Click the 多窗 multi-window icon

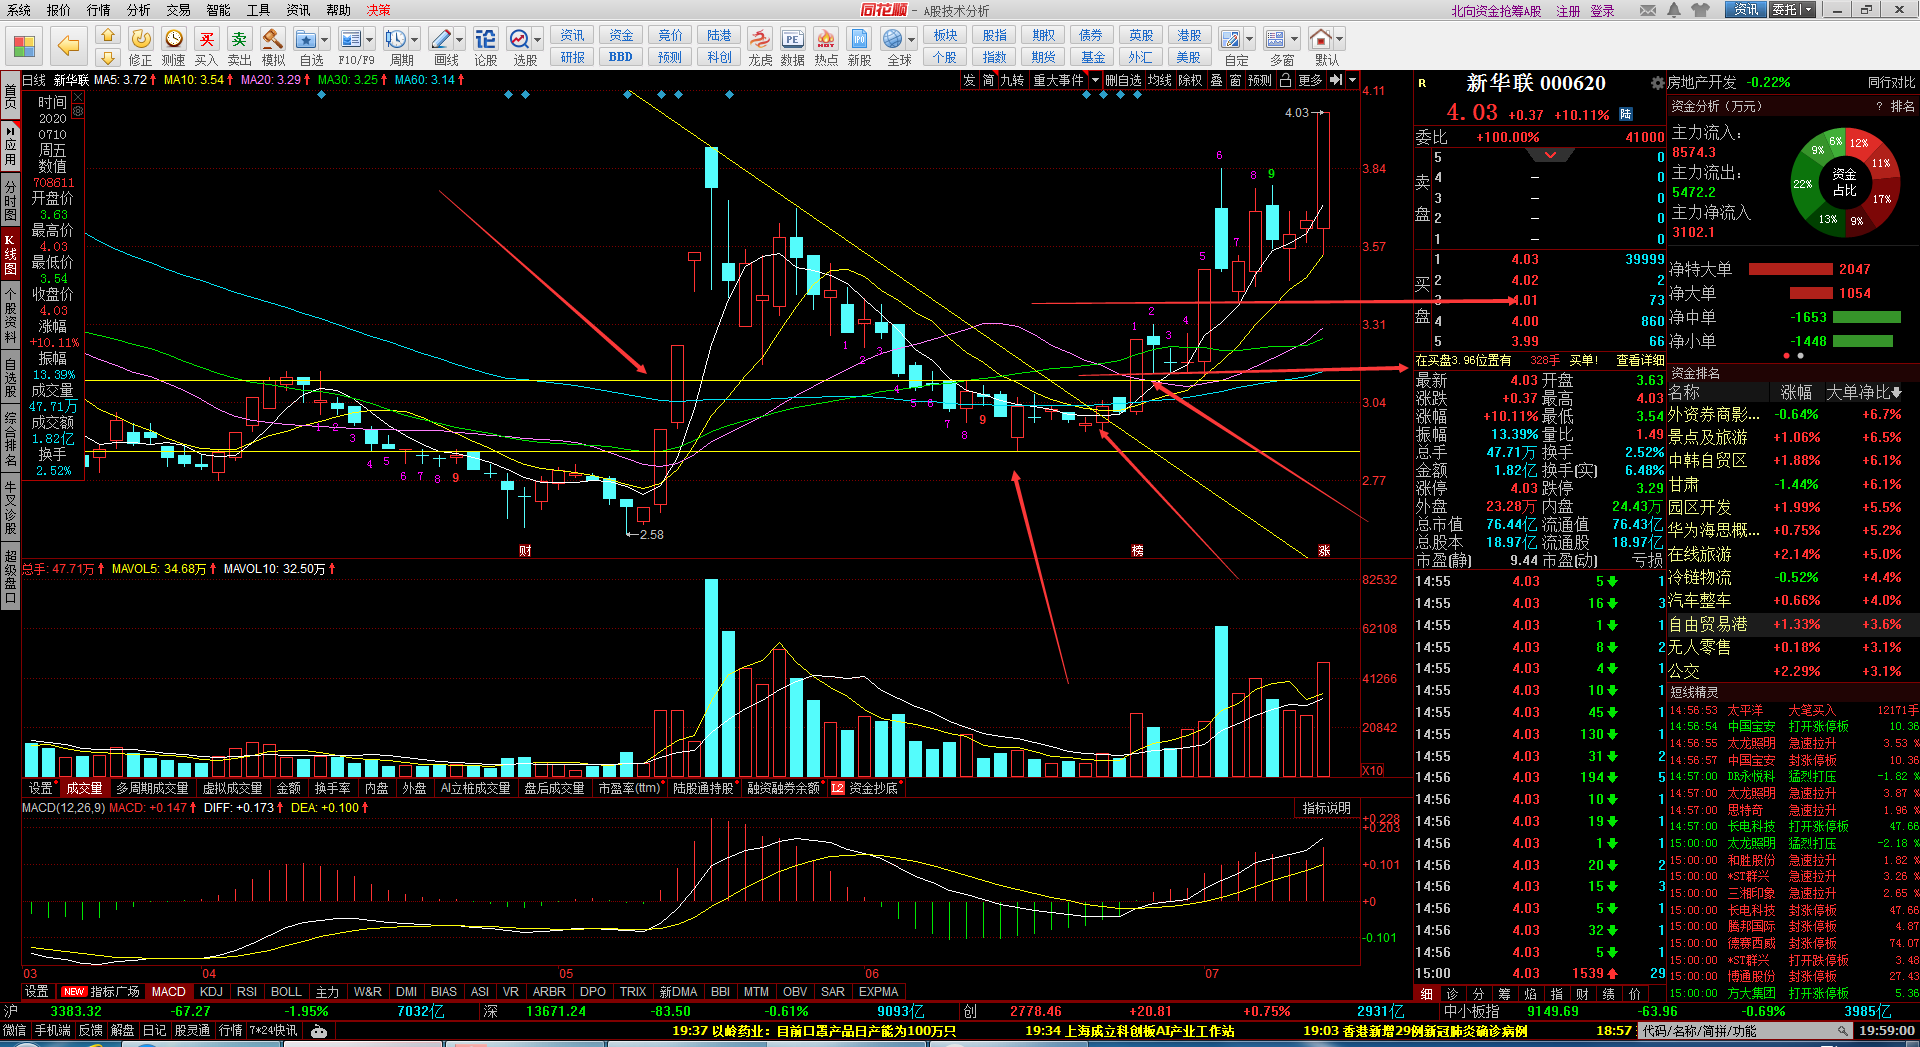1275,39
